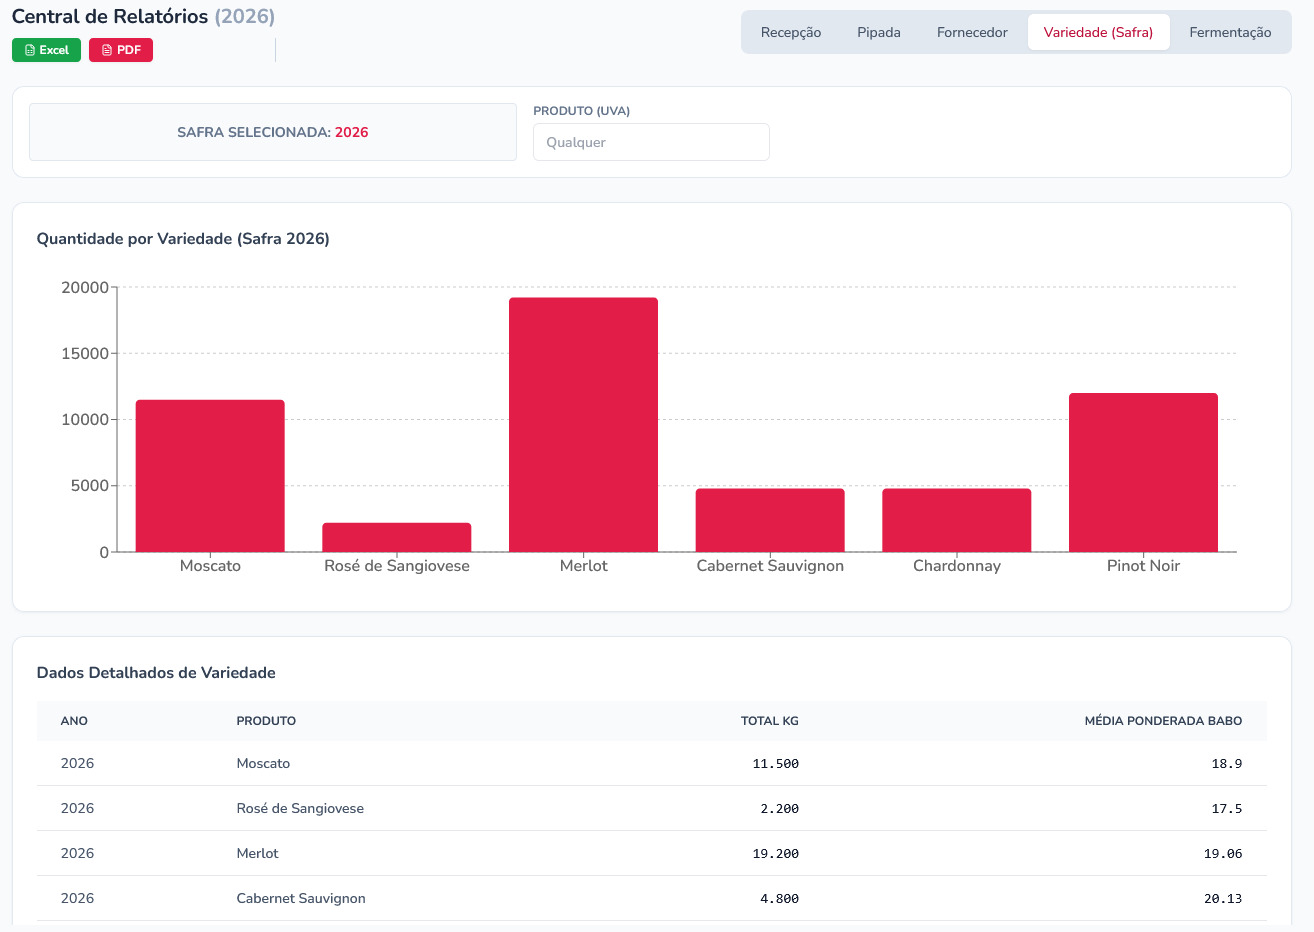Select the Moscato bar in the chart
Screen dimensions: 1314x932
pos(210,476)
